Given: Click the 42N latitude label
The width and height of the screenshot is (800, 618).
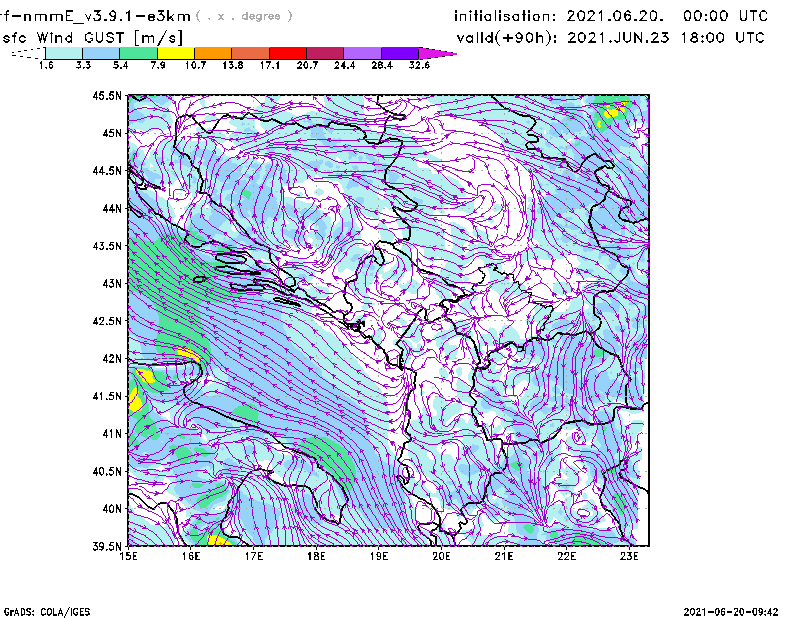Looking at the screenshot, I should click(x=112, y=358).
